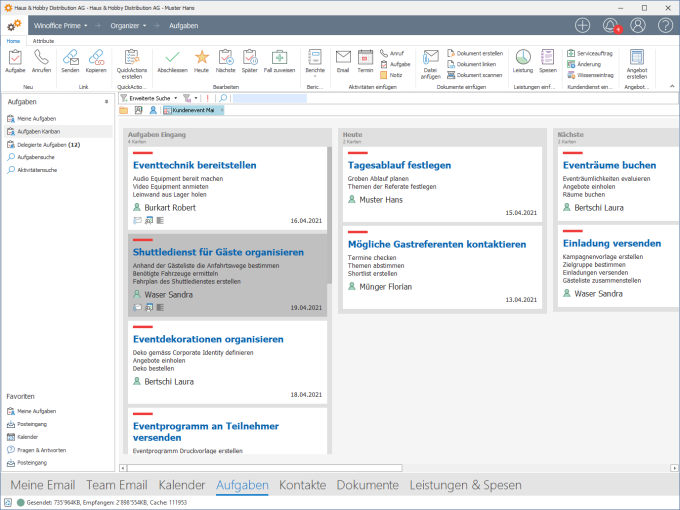Open the Eventdekorationen organisieren card
This screenshot has height=510, width=680.
pyautogui.click(x=208, y=339)
